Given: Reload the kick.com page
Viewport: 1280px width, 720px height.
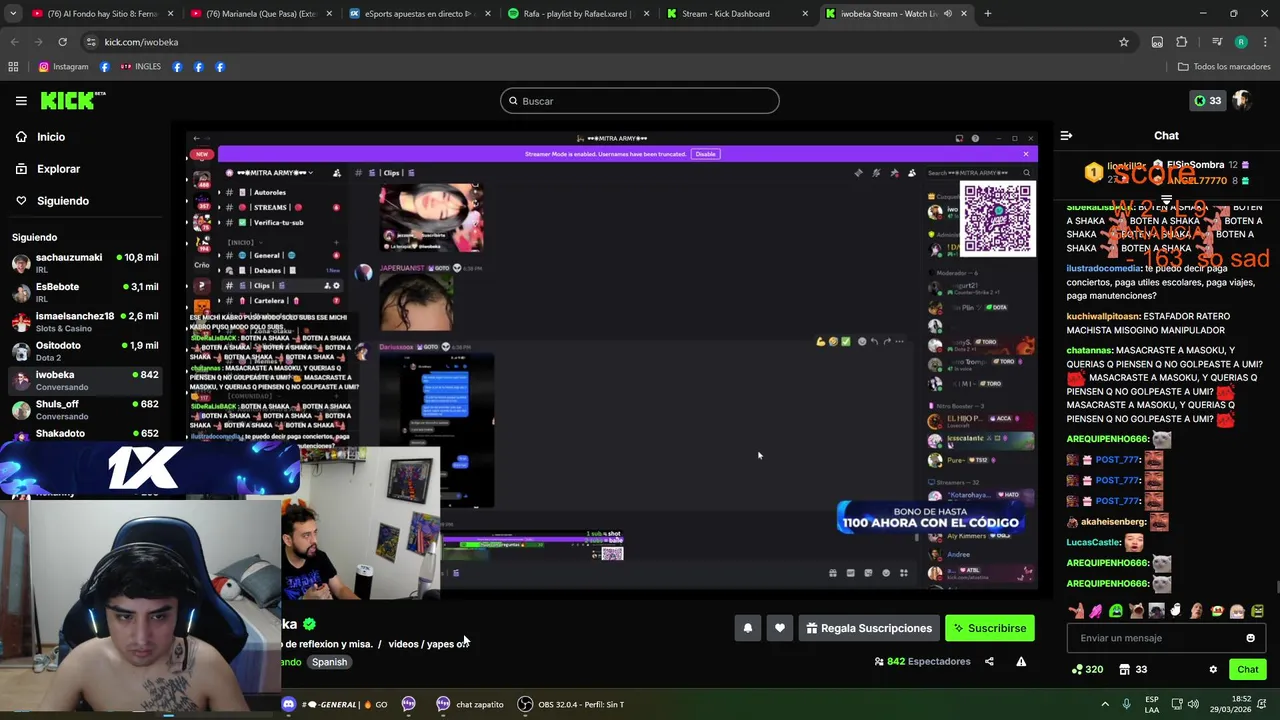Looking at the screenshot, I should click(62, 42).
